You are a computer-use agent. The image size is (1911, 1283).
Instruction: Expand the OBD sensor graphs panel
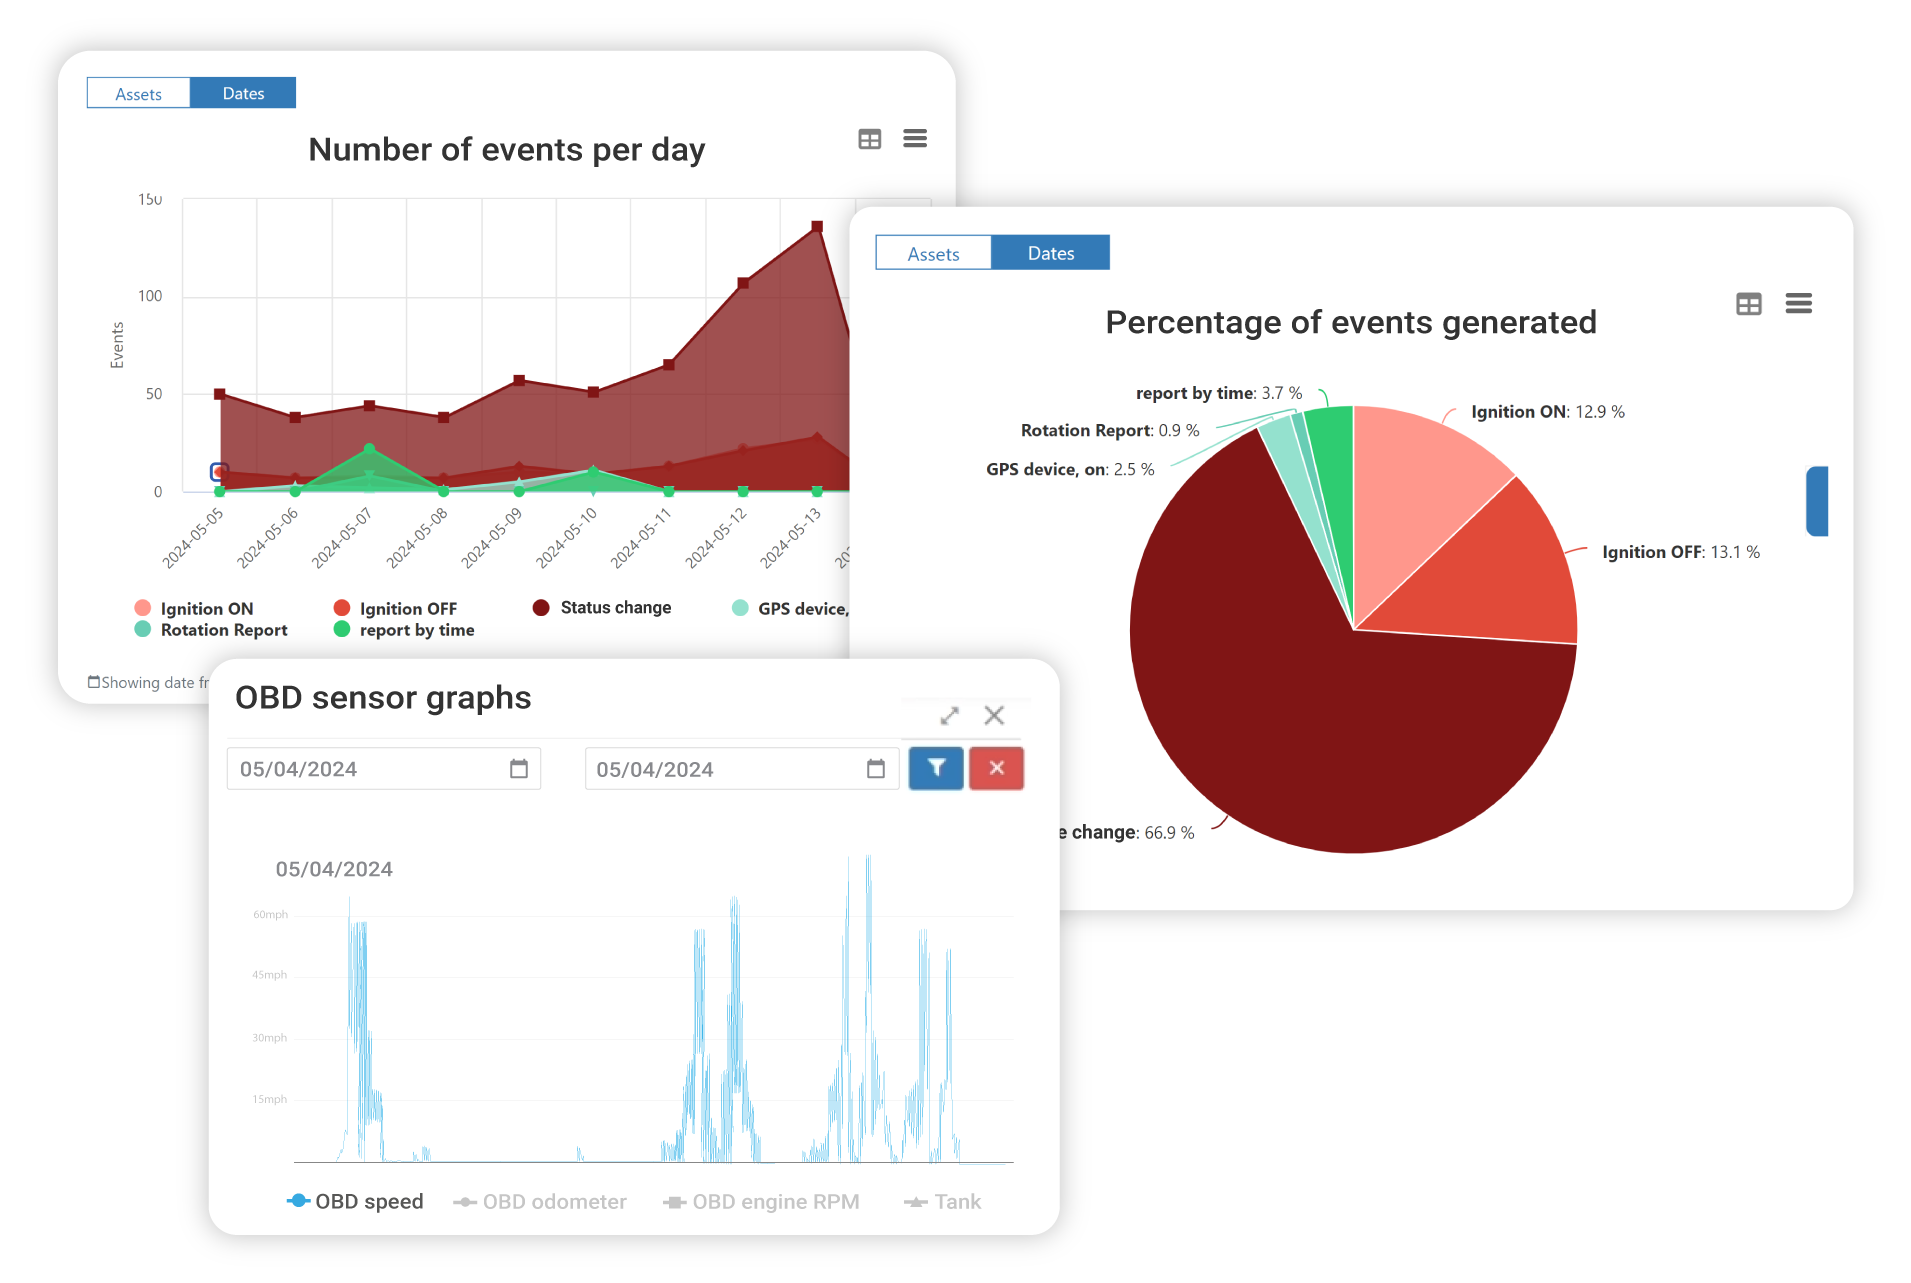(x=949, y=715)
